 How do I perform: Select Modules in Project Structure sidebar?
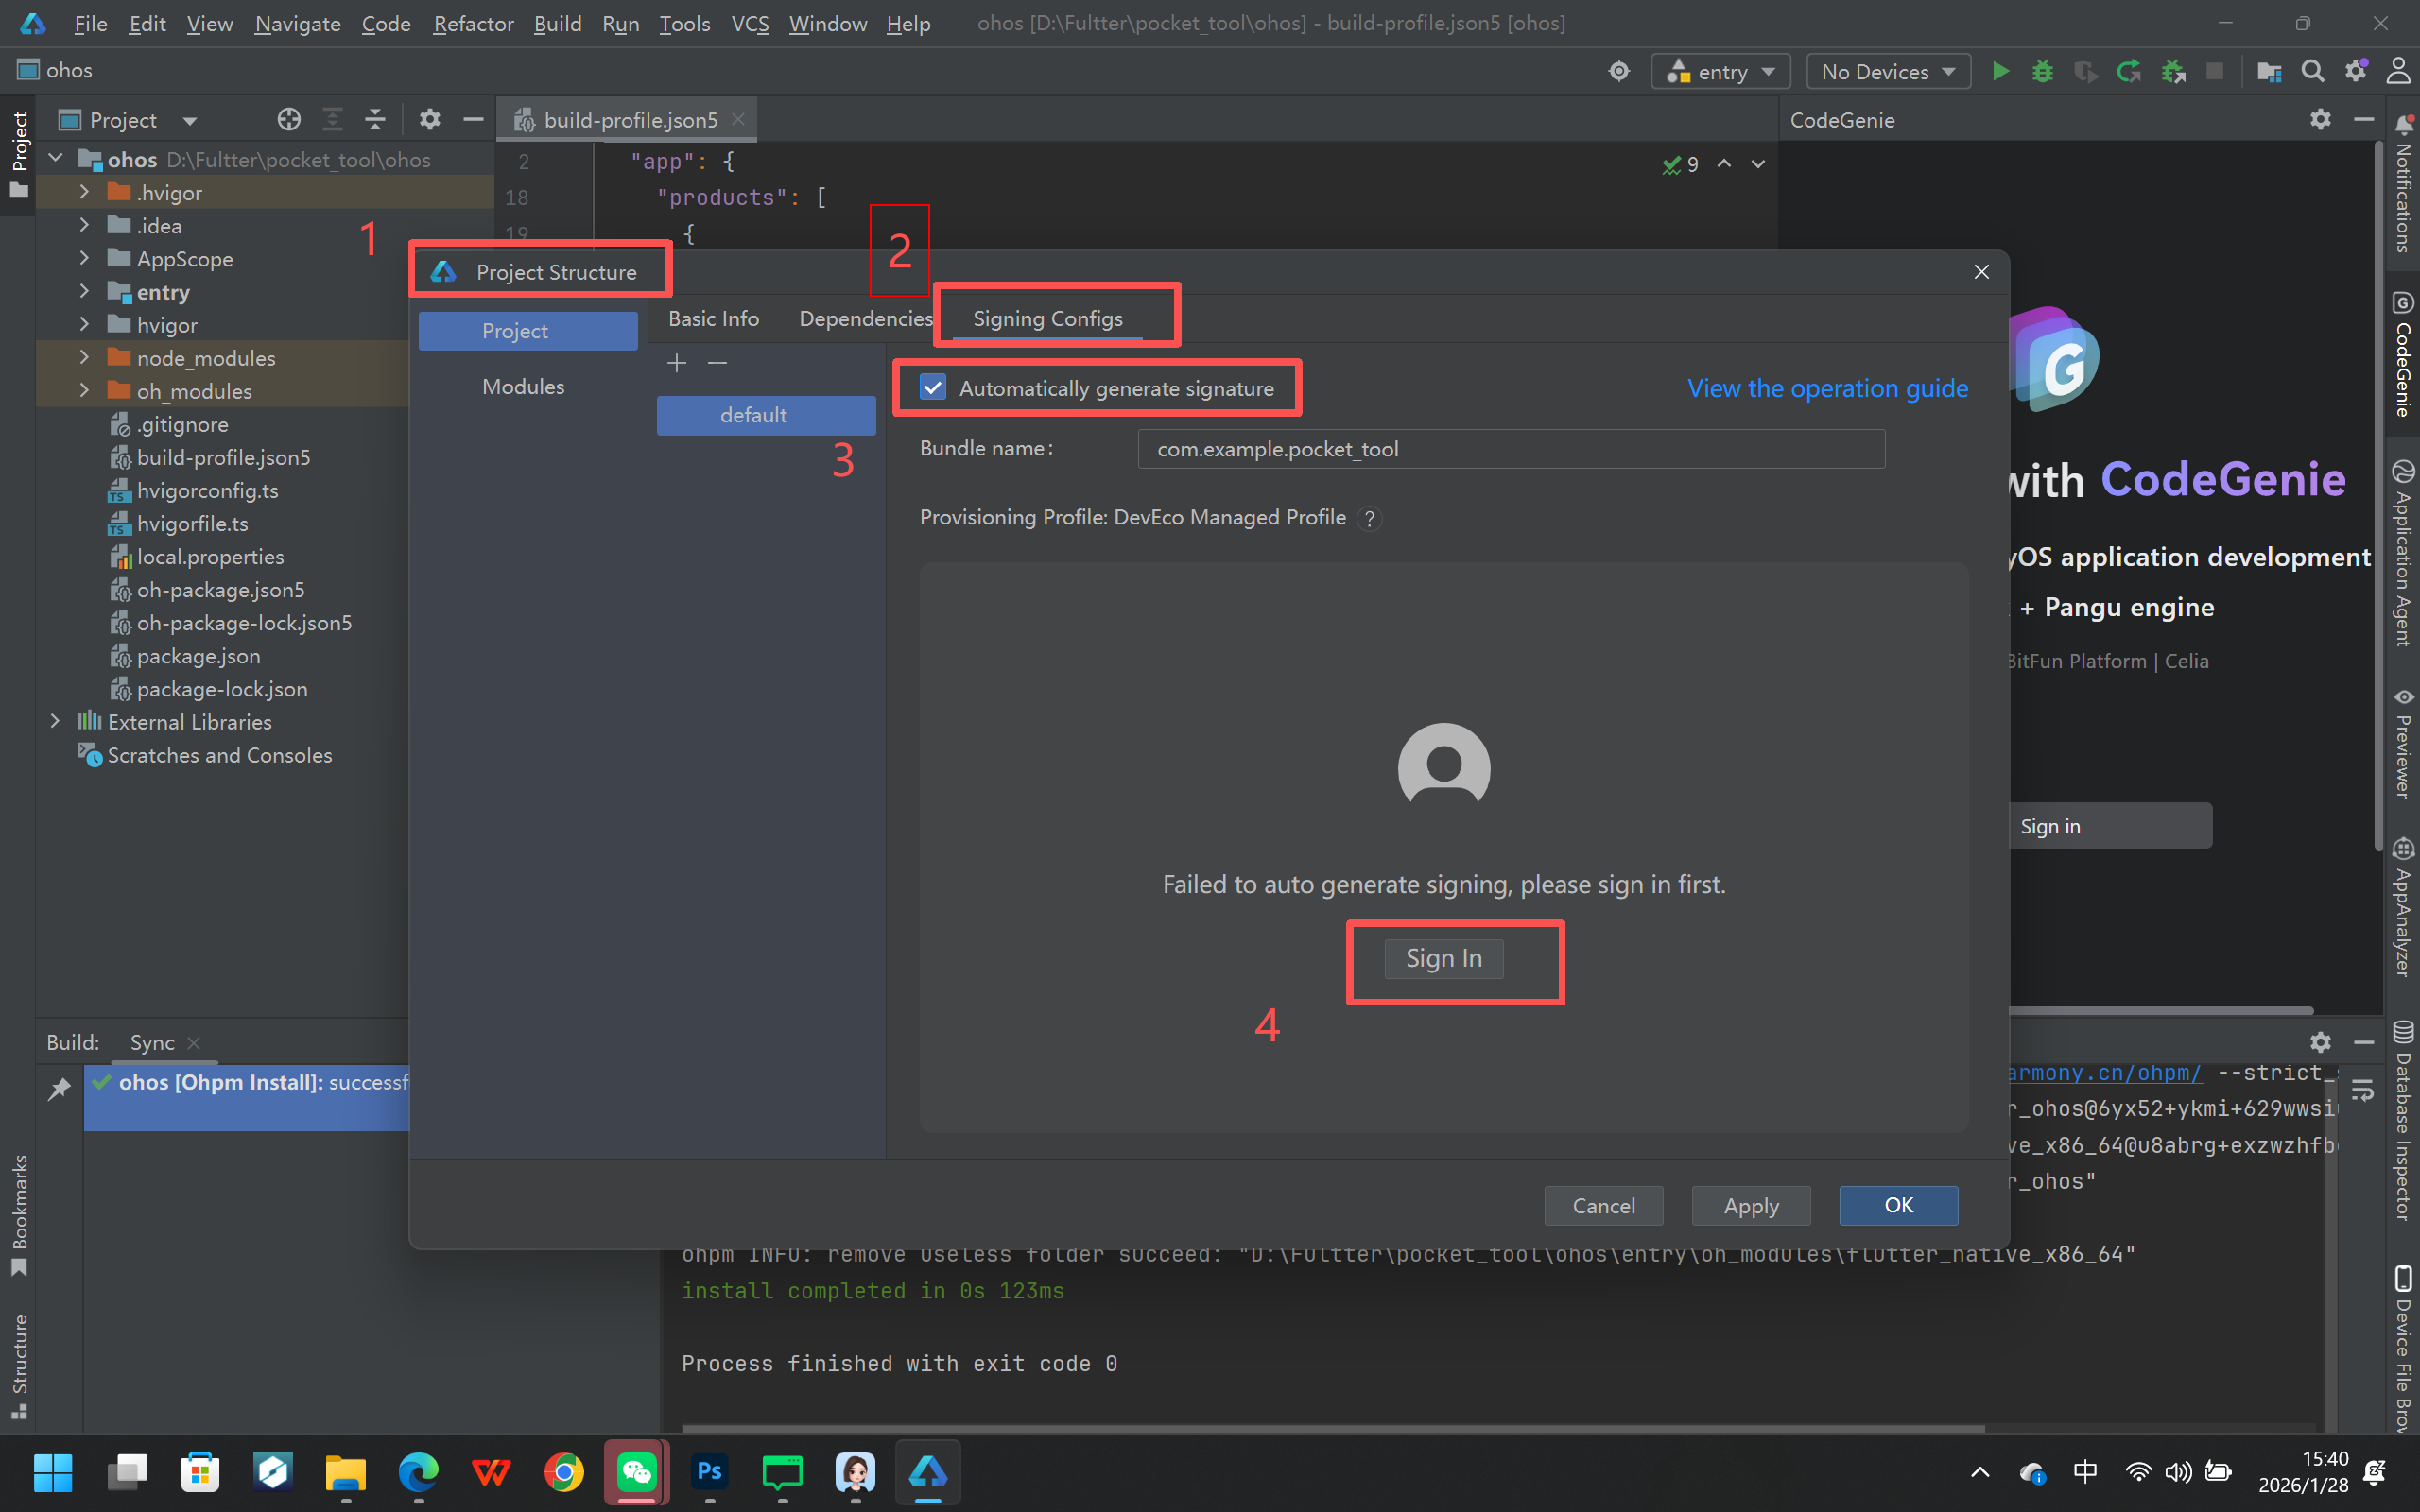[x=523, y=387]
